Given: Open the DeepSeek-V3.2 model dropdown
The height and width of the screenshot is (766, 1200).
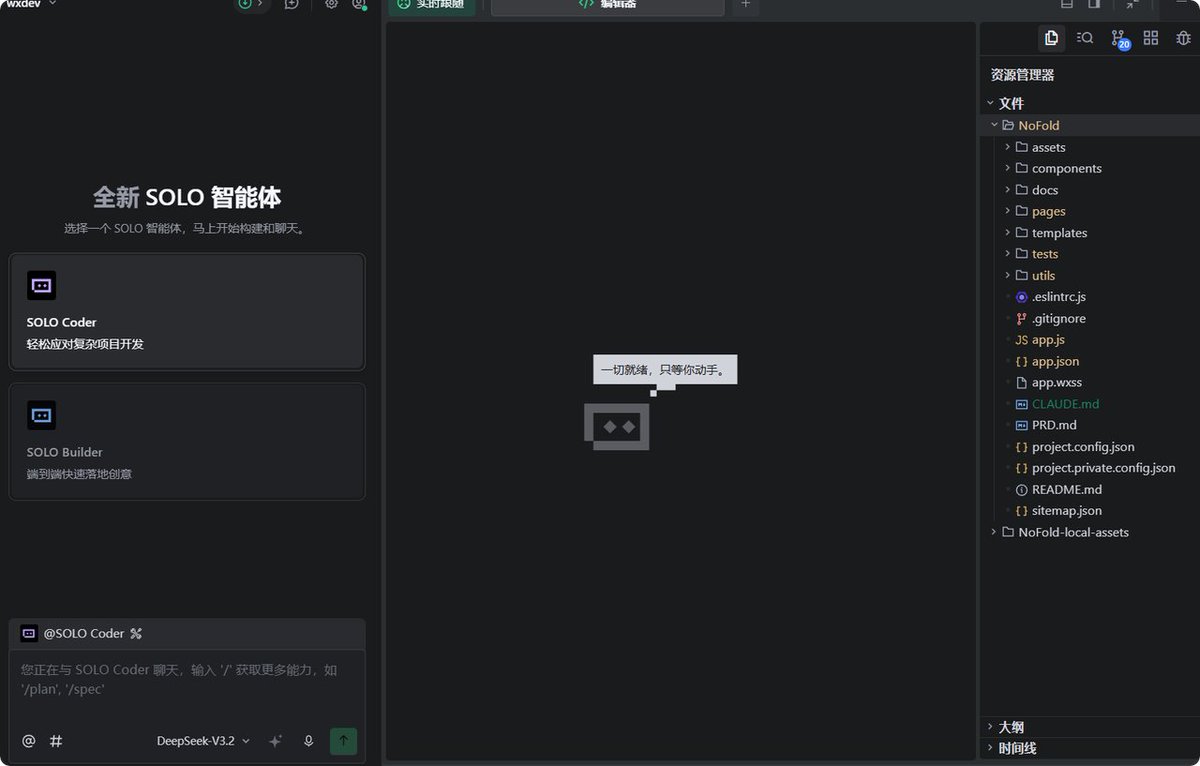Looking at the screenshot, I should (x=203, y=741).
